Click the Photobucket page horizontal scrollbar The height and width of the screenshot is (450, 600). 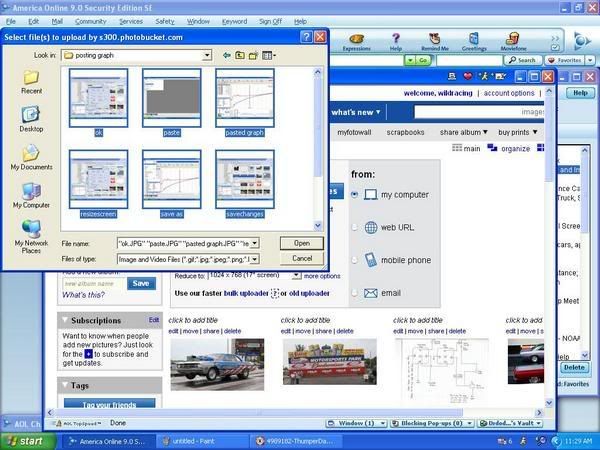[x=295, y=412]
